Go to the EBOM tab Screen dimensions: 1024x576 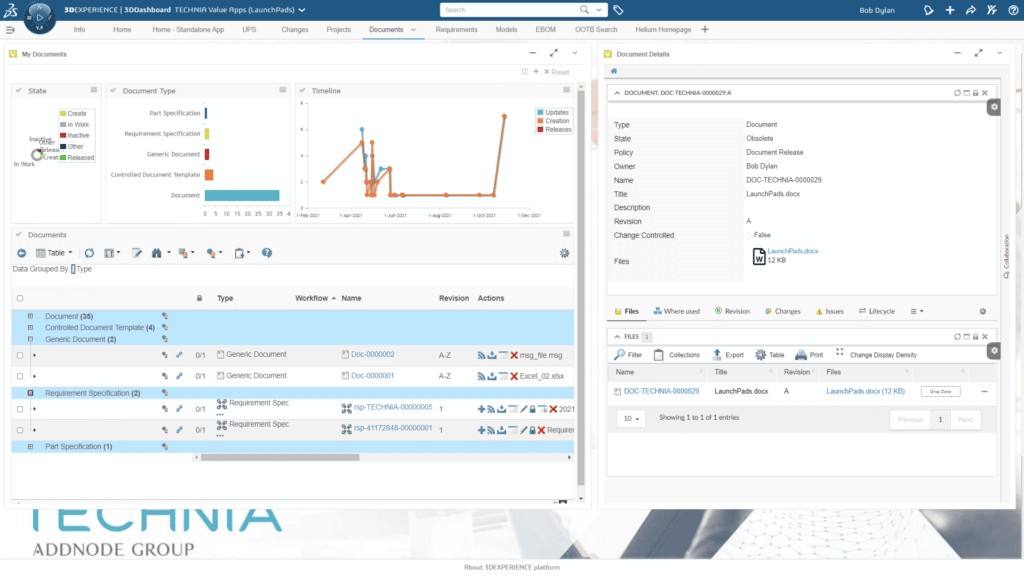pos(545,29)
